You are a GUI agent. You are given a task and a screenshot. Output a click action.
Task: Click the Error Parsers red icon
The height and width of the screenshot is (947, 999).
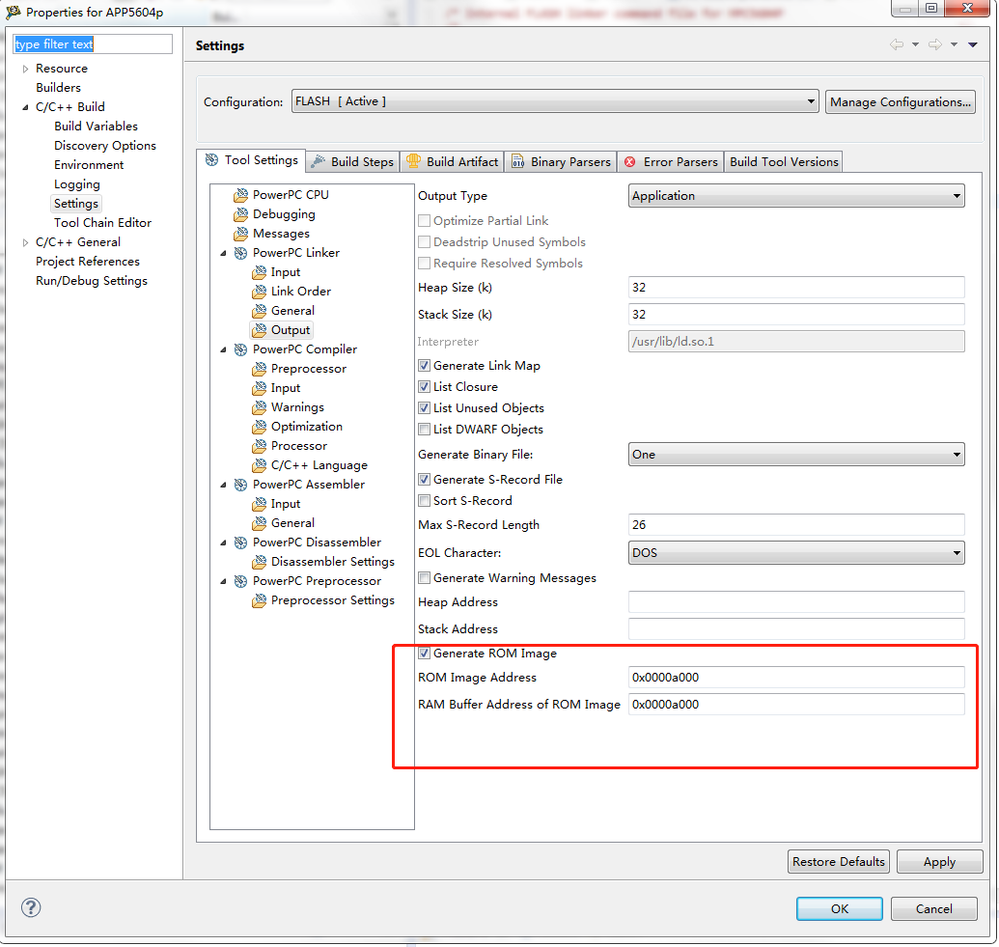pos(629,162)
